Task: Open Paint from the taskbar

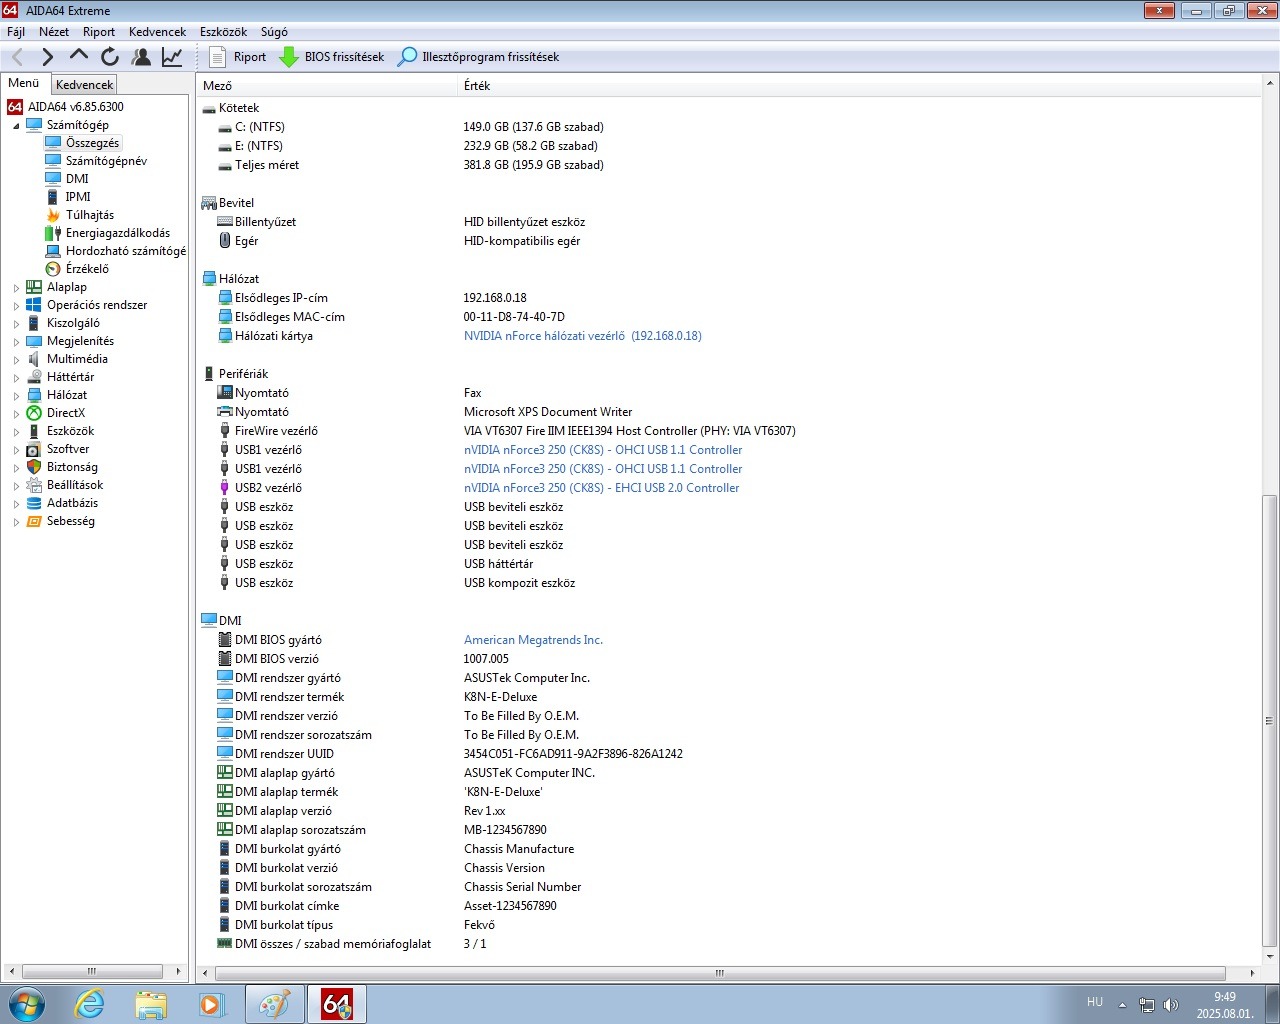Action: pos(275,1004)
